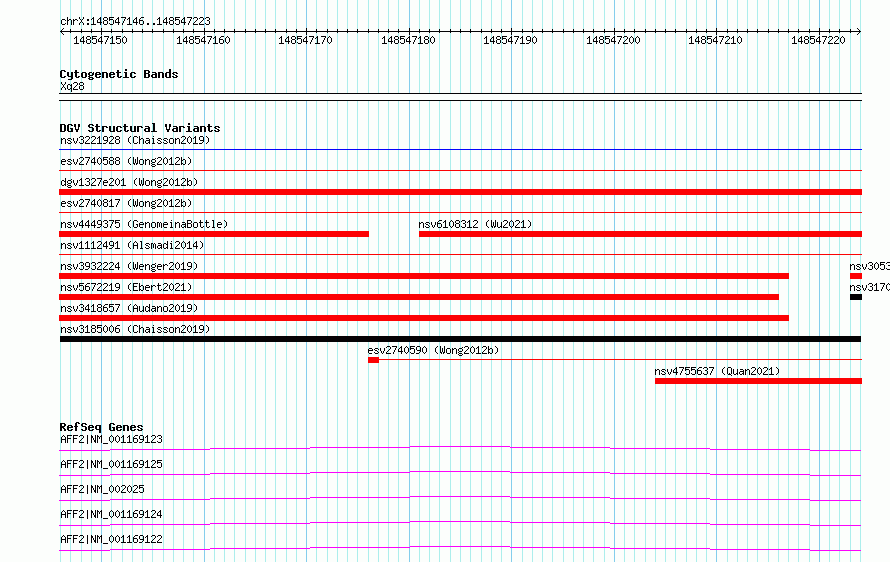890x562 pixels.
Task: Select variant nsv1112491 (Alsmadi2014)
Action: (x=132, y=245)
